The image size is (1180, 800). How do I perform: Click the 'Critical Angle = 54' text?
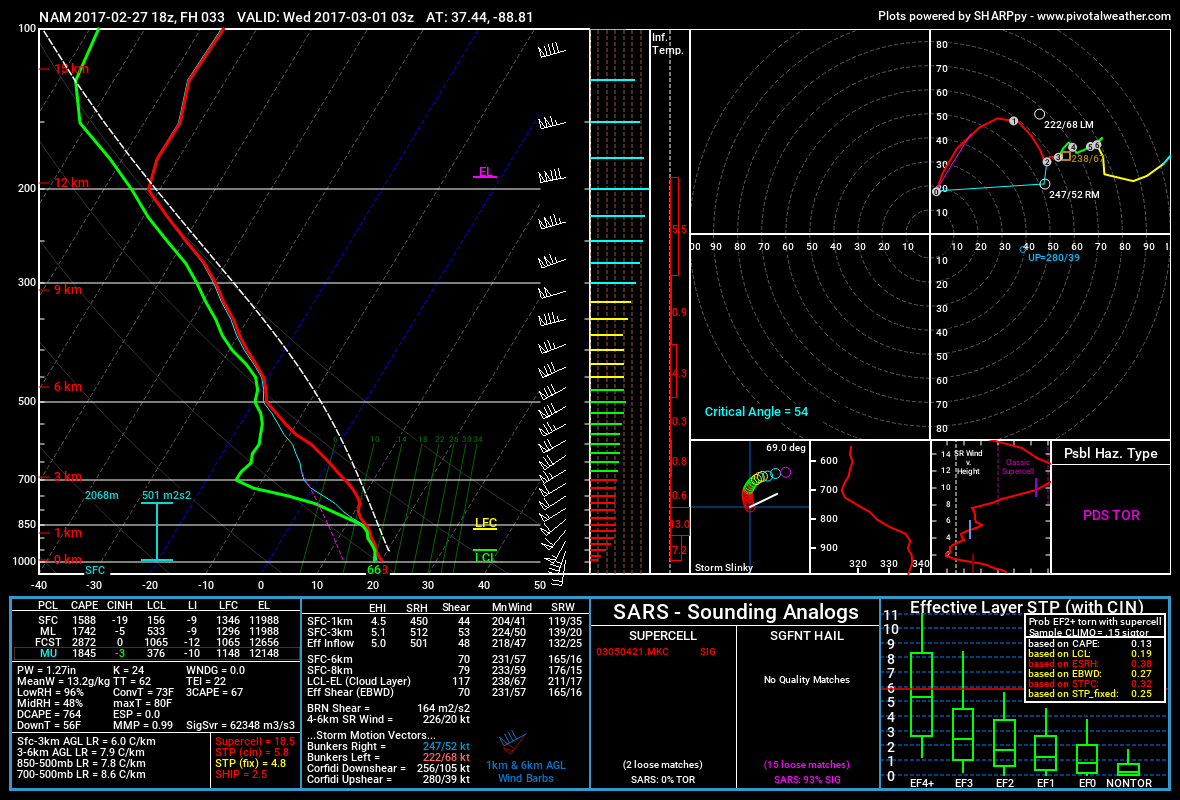point(756,412)
